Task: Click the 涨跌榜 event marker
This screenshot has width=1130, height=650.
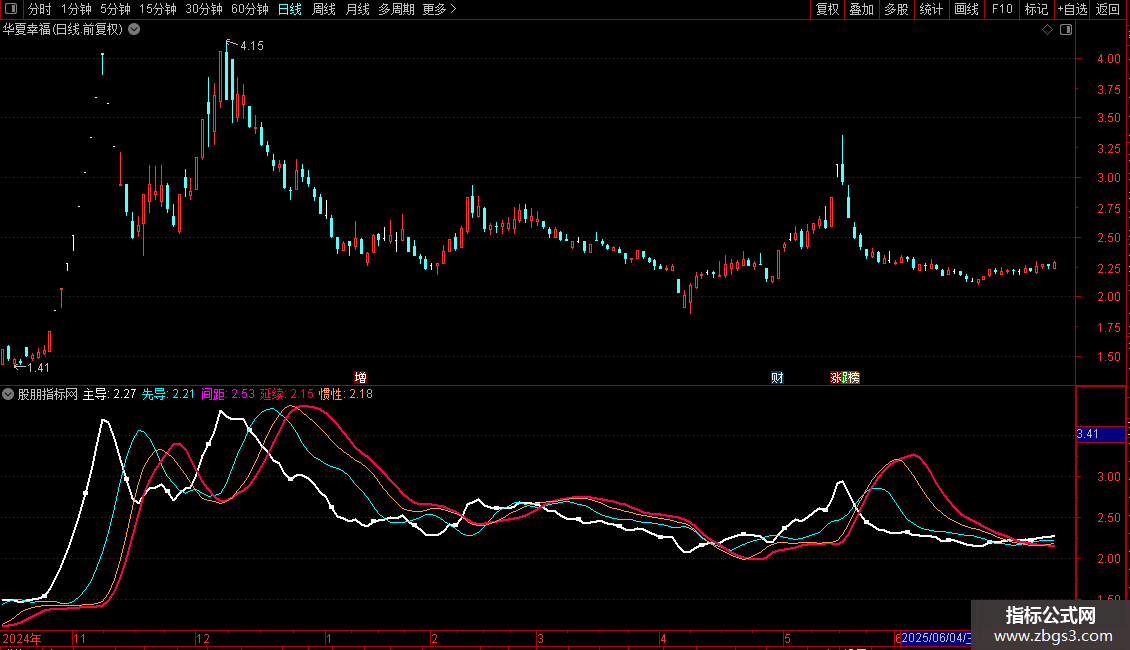Action: 845,378
